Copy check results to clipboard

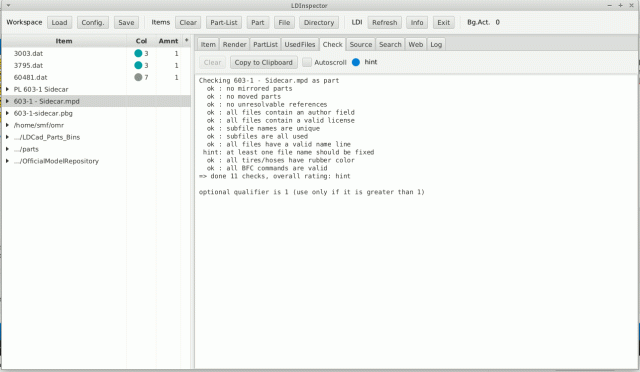click(x=264, y=62)
